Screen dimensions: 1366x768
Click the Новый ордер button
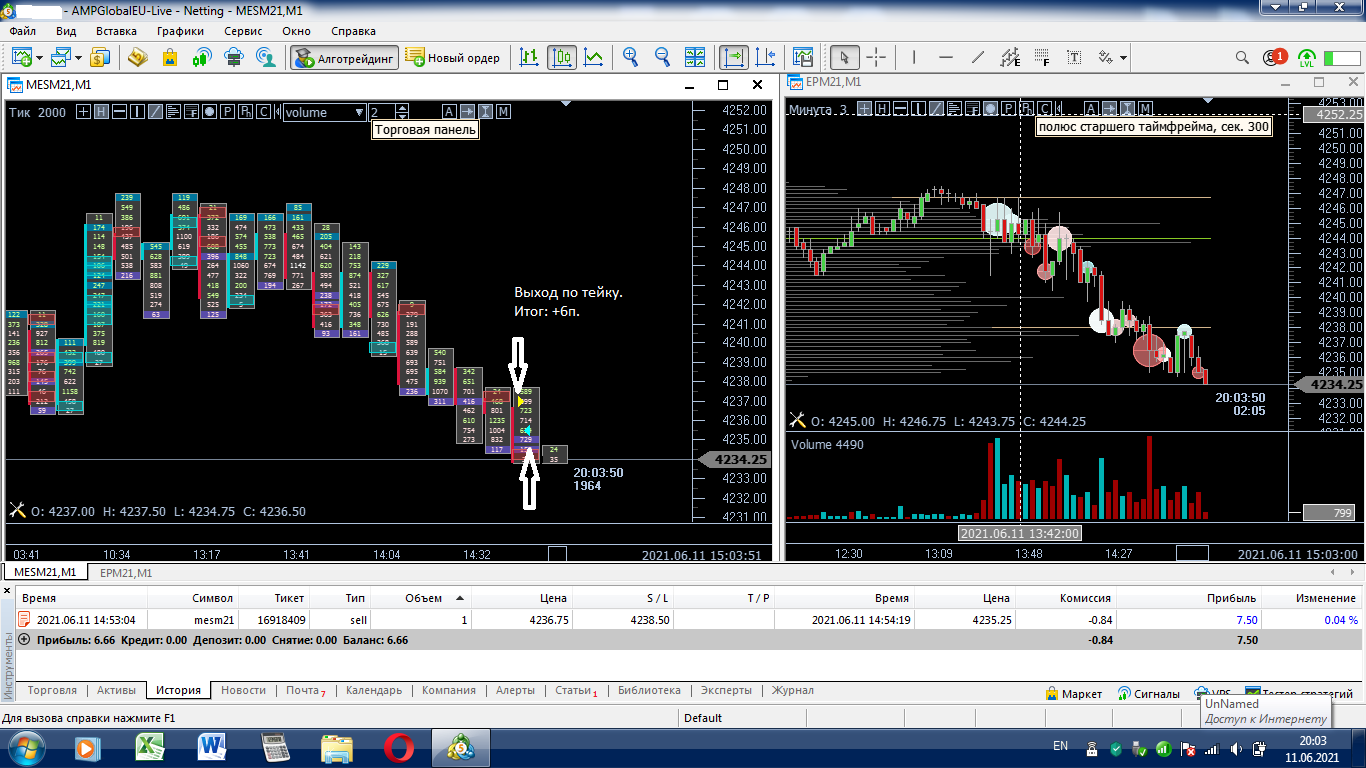point(454,57)
